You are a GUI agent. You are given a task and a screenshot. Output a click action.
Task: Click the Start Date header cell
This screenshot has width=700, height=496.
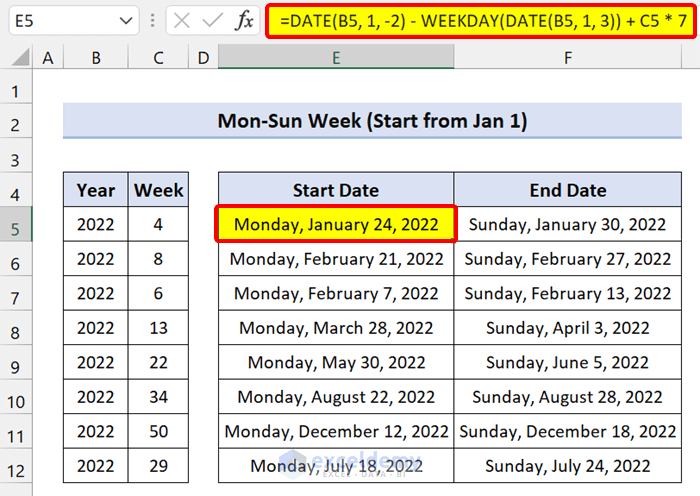[x=336, y=190]
